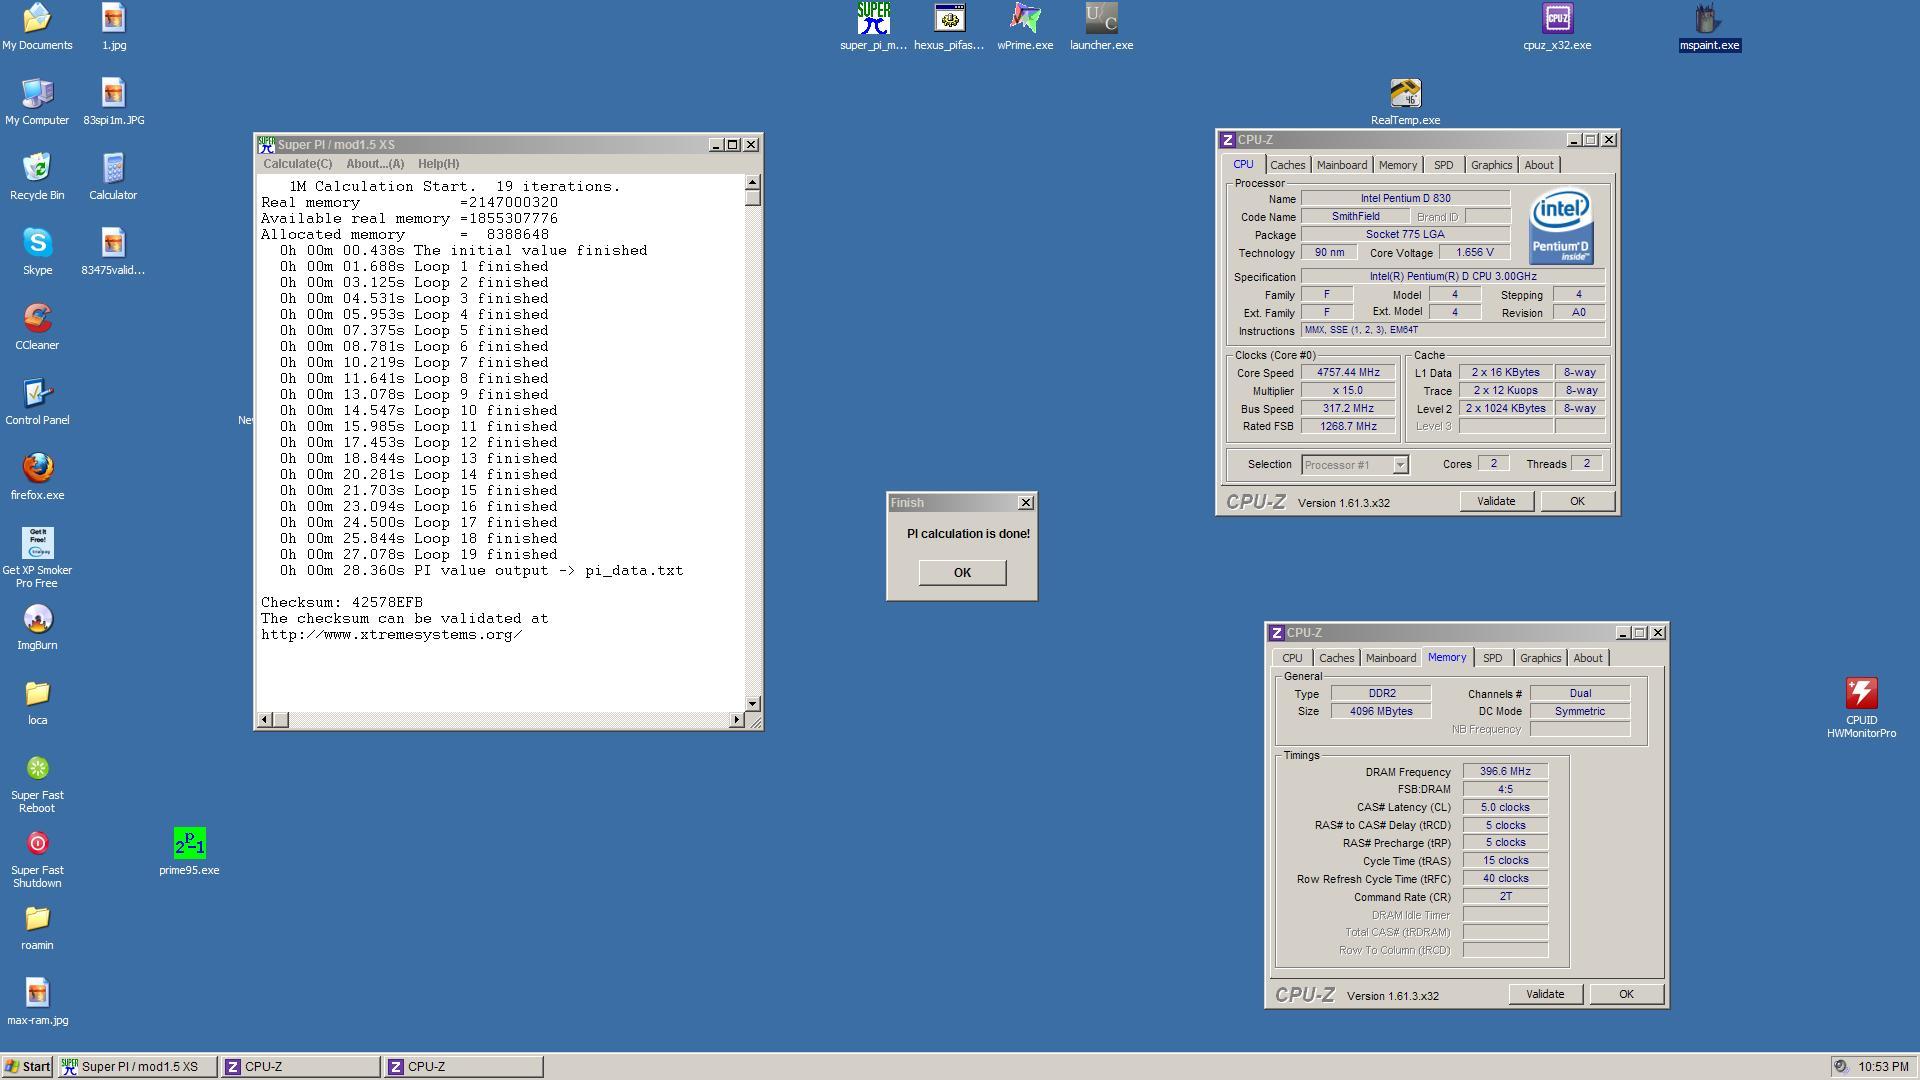
Task: Activate Super PI / mod1.5 XS taskbar button
Action: coord(138,1066)
